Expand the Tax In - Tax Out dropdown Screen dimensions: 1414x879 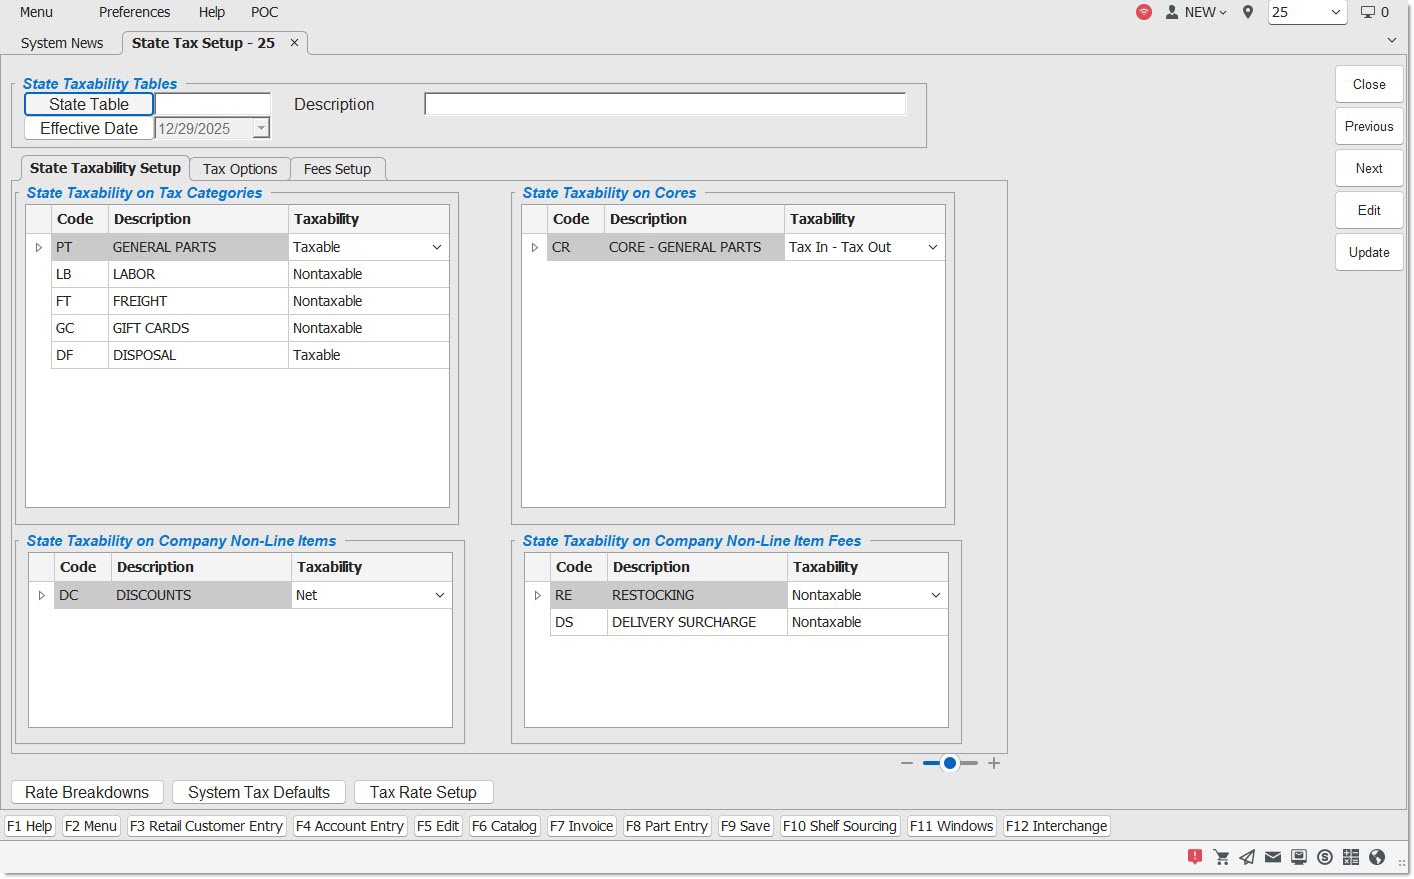[x=933, y=247]
